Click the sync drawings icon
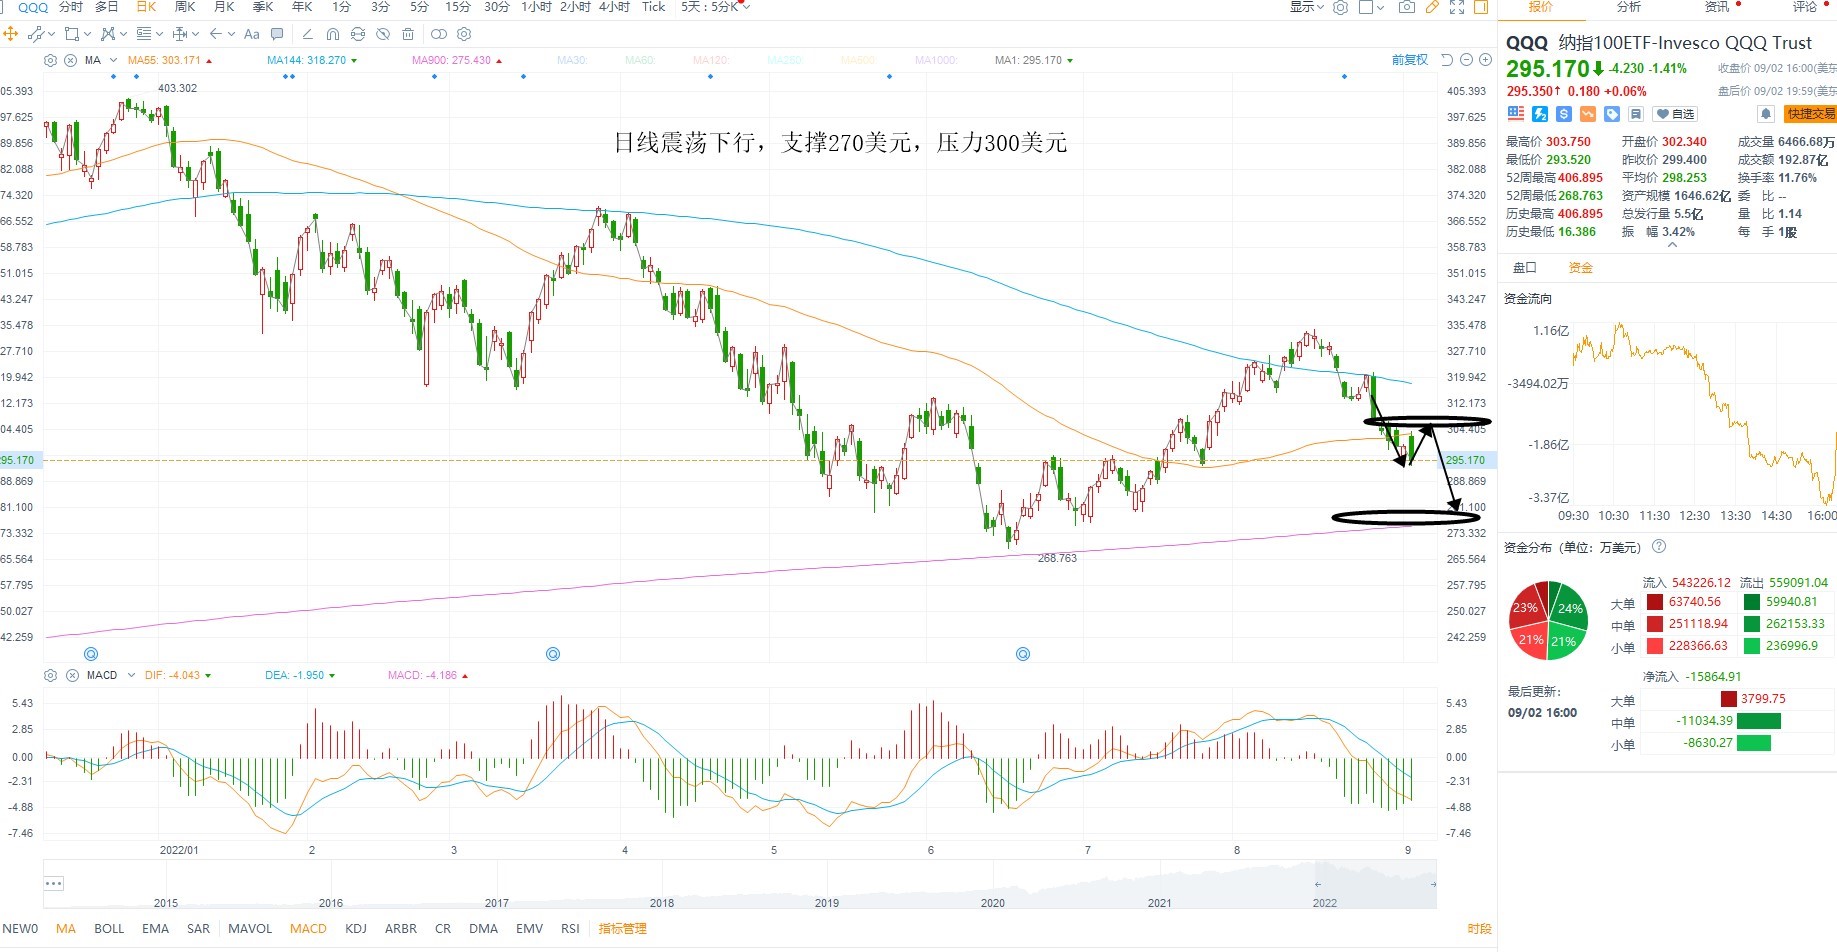This screenshot has width=1837, height=952. point(358,34)
